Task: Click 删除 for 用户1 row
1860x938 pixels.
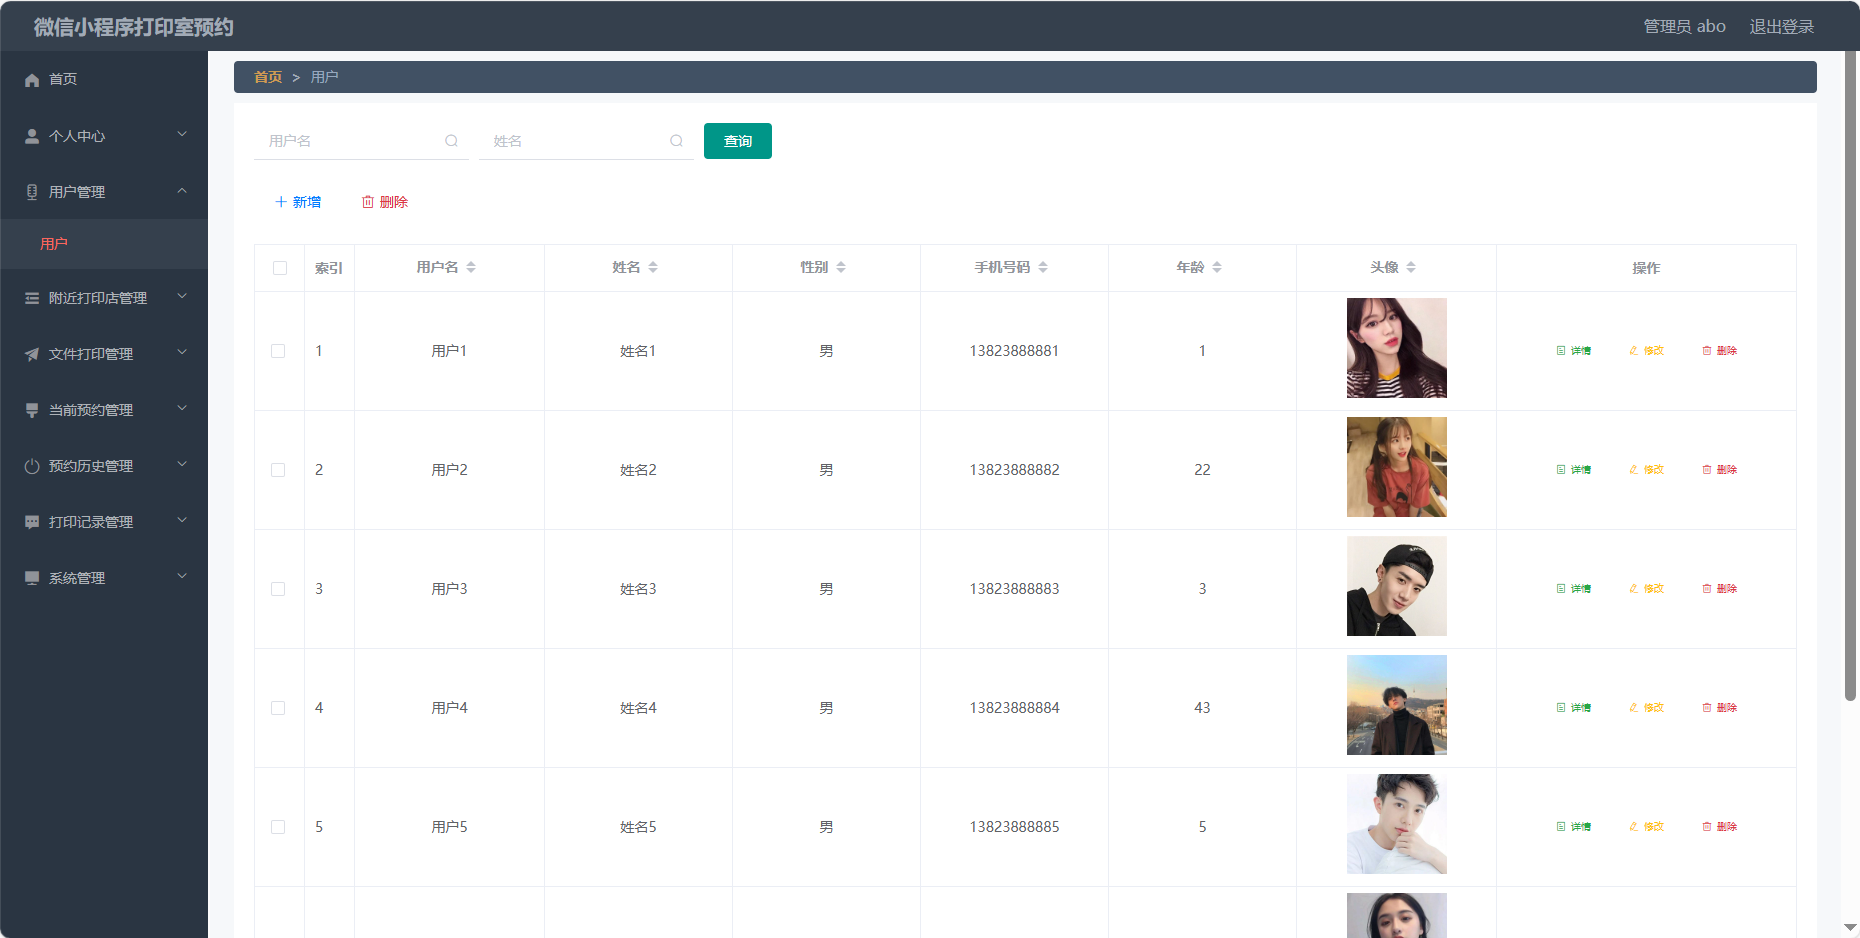Action: tap(1720, 351)
